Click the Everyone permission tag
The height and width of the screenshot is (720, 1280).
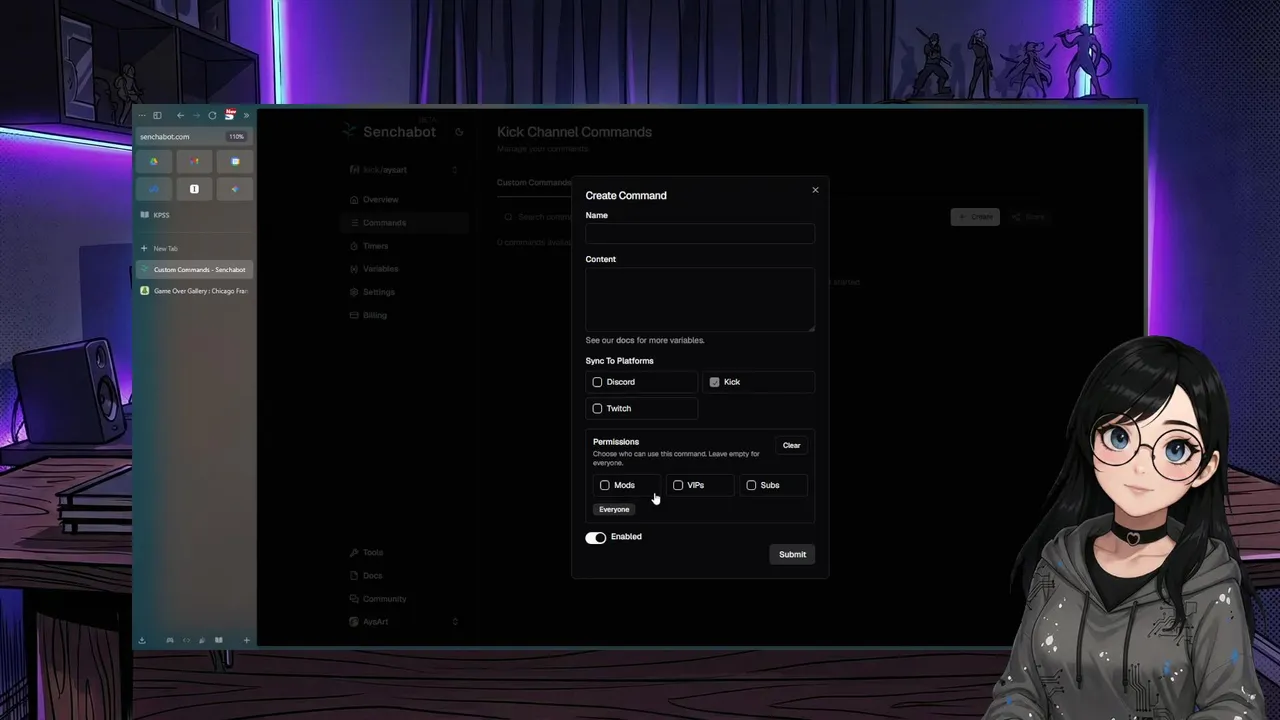pos(614,509)
